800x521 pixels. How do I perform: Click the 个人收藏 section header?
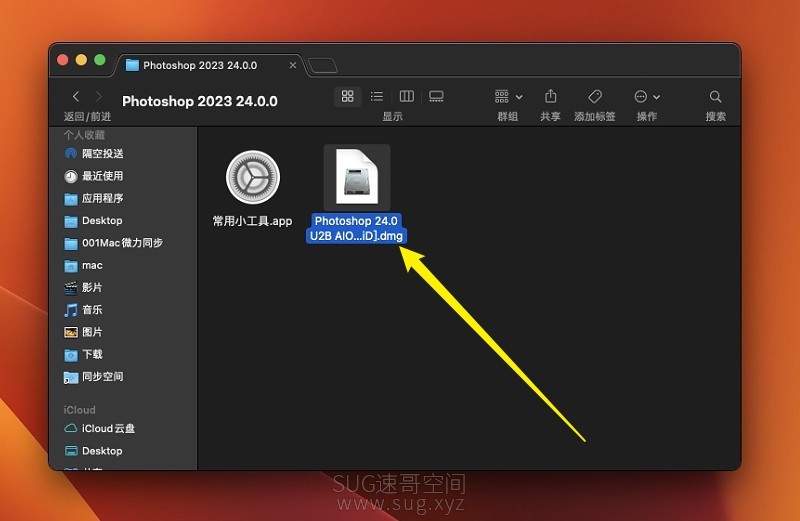pos(84,135)
